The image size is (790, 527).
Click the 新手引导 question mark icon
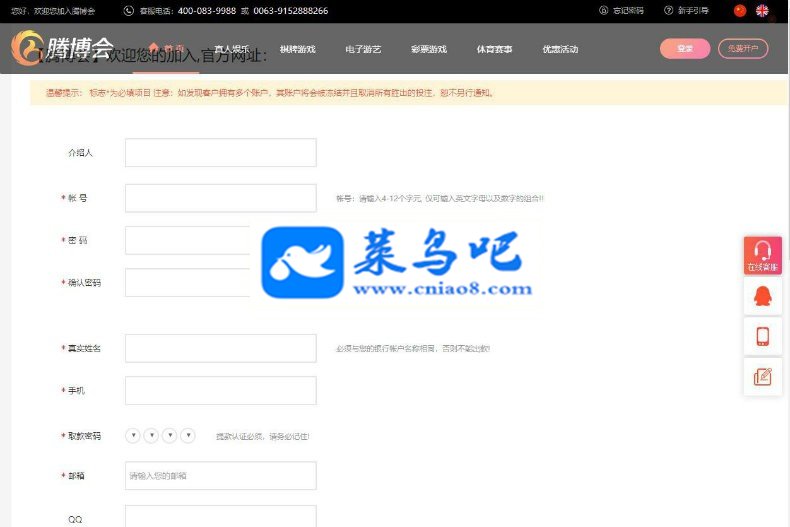click(669, 10)
